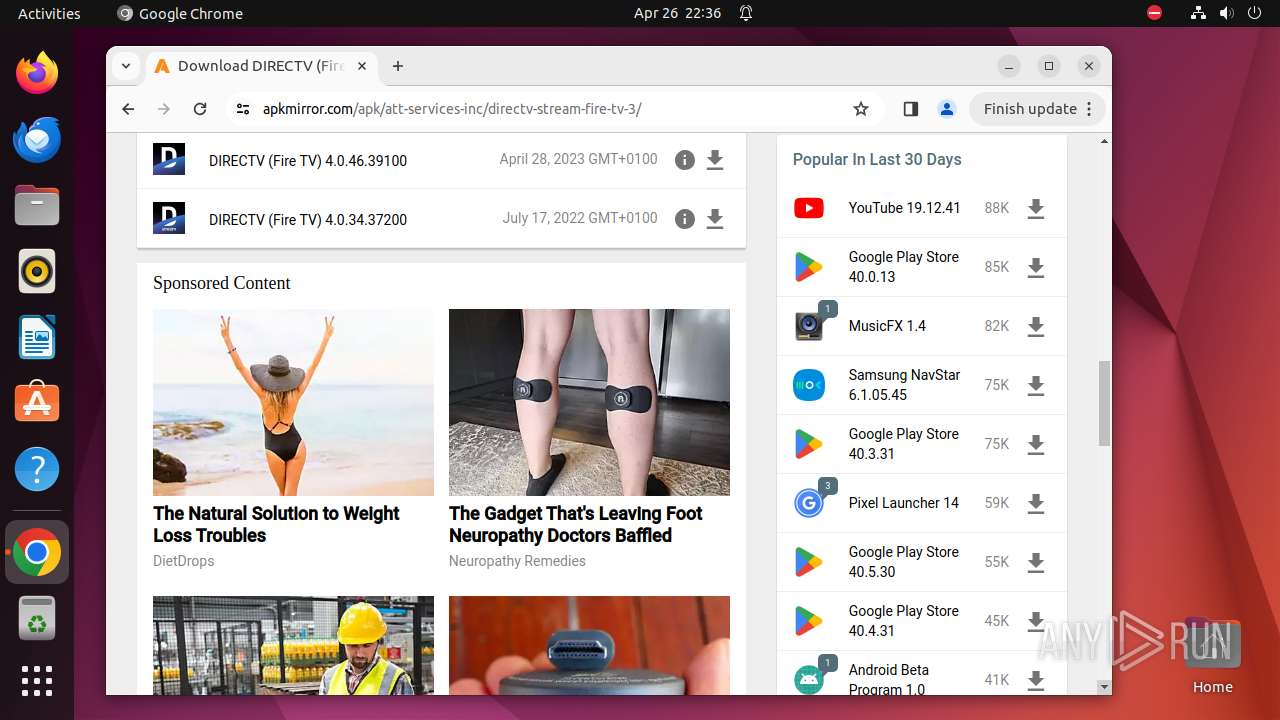Click the MusicFX app icon
Image resolution: width=1280 pixels, height=720 pixels.
point(809,326)
